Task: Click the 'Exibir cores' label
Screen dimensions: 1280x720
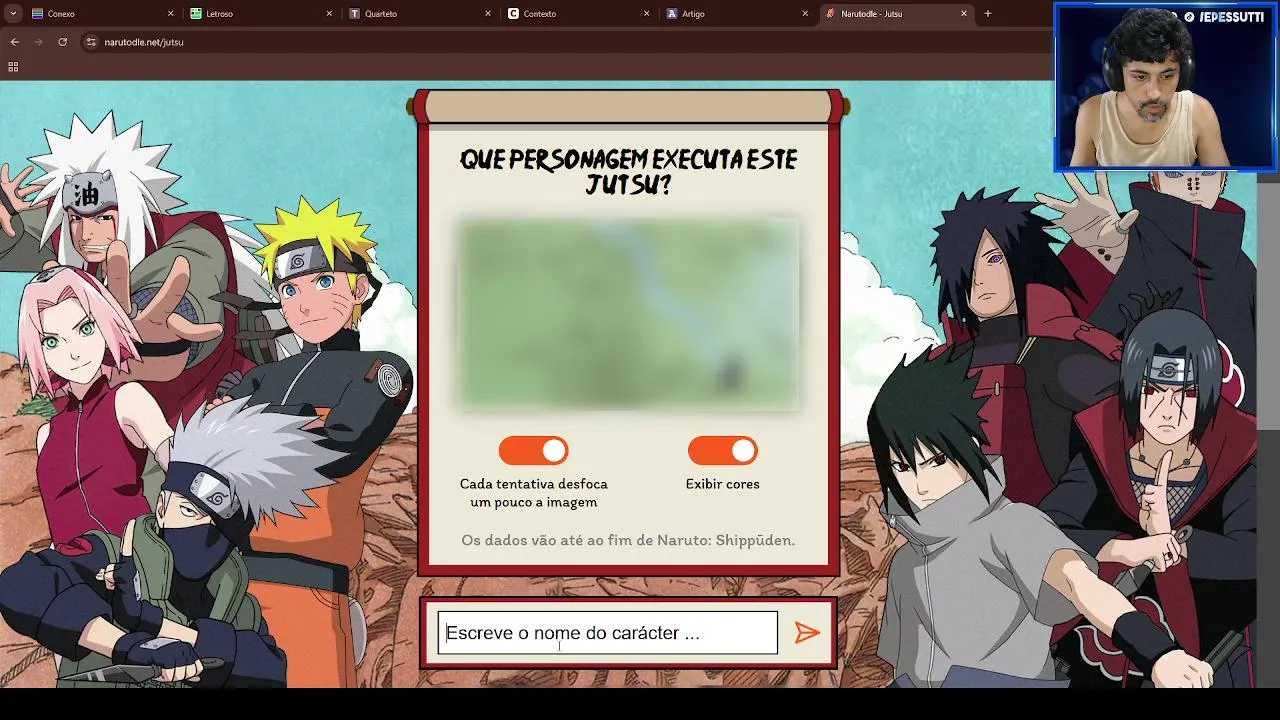Action: coord(722,484)
